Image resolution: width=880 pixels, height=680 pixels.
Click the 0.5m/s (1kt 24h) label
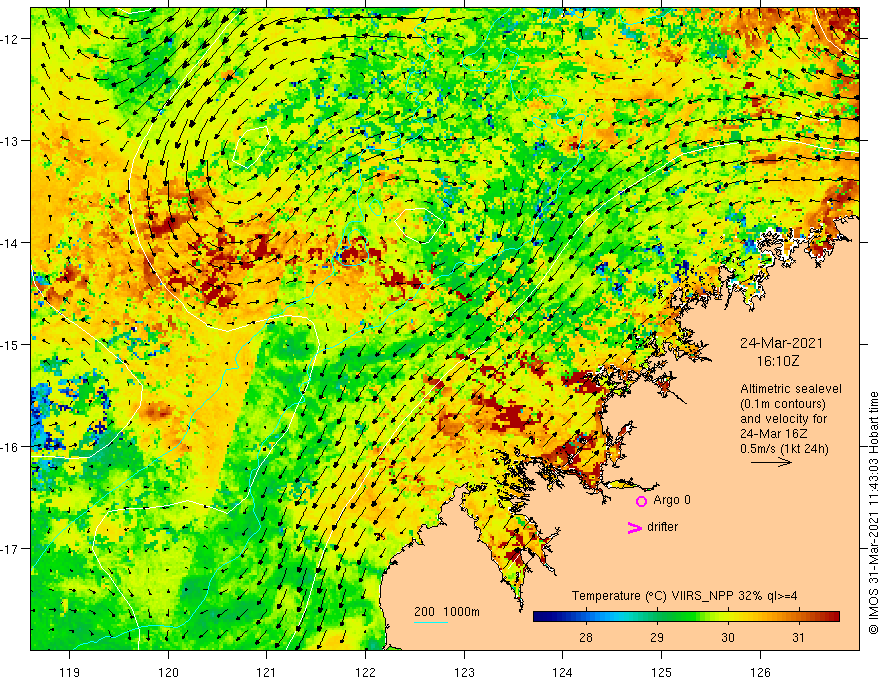tap(784, 449)
